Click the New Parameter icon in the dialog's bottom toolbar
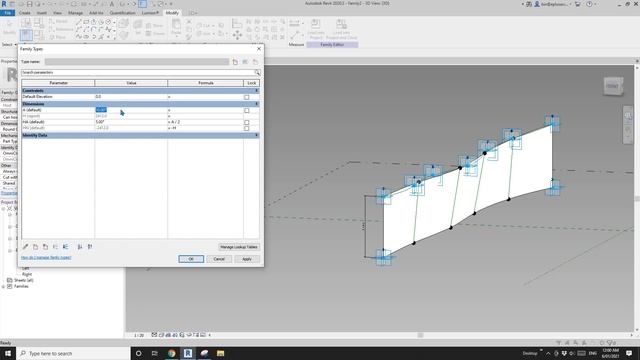This screenshot has width=640, height=360. pos(36,247)
